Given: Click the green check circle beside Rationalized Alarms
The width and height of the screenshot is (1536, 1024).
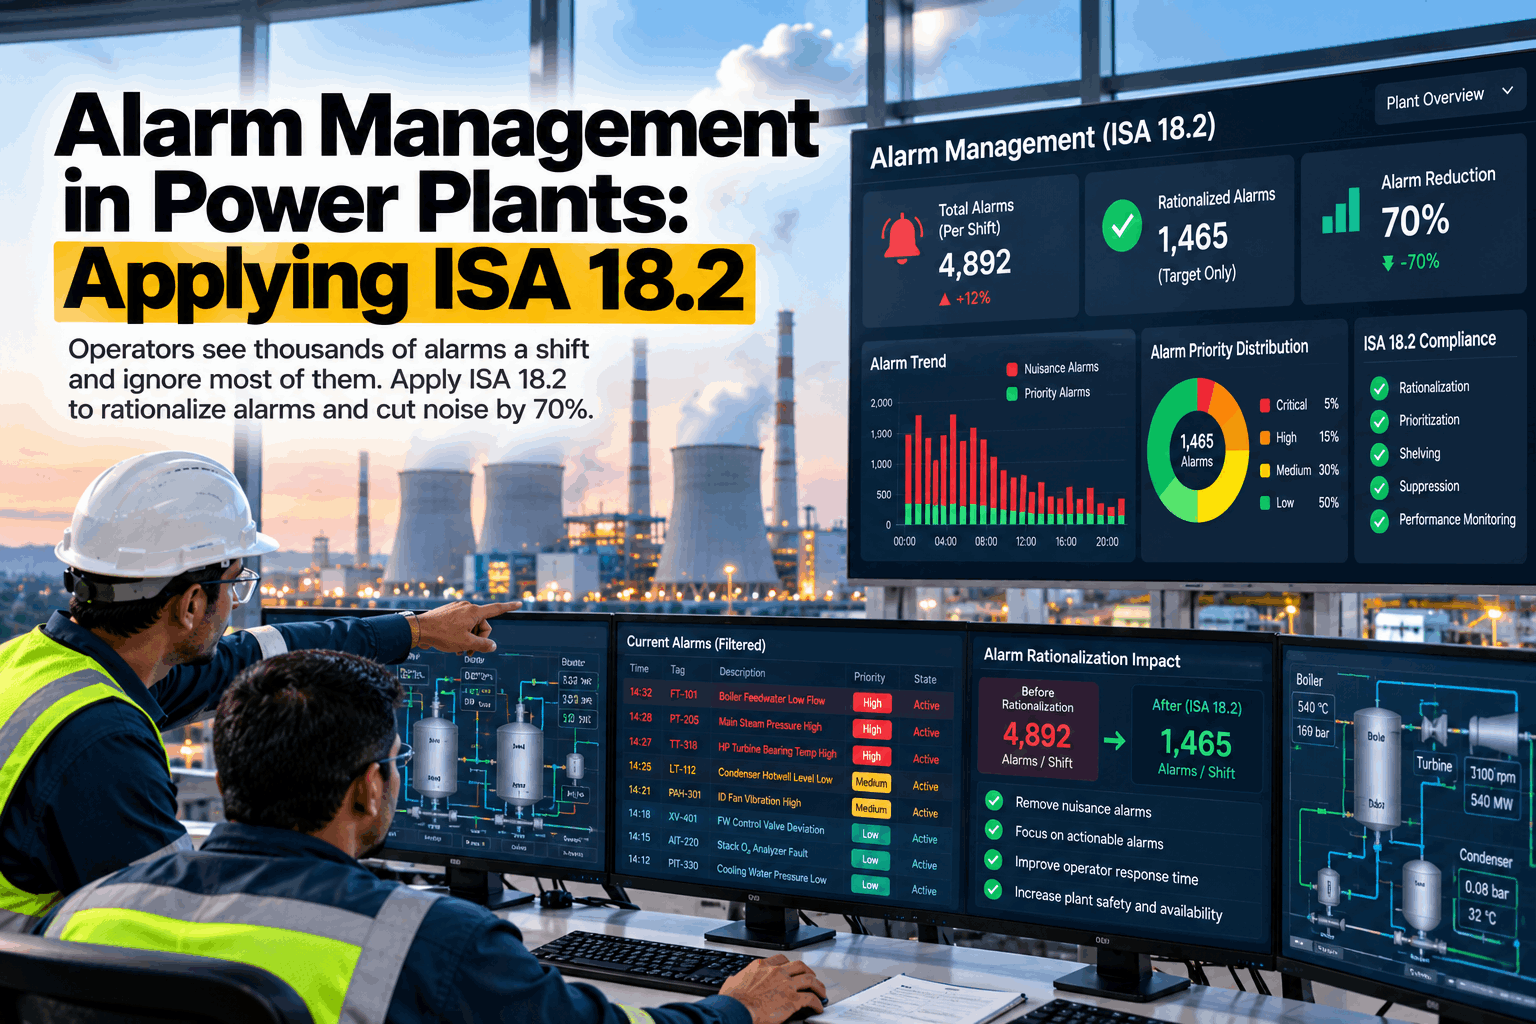Looking at the screenshot, I should click(x=1122, y=226).
